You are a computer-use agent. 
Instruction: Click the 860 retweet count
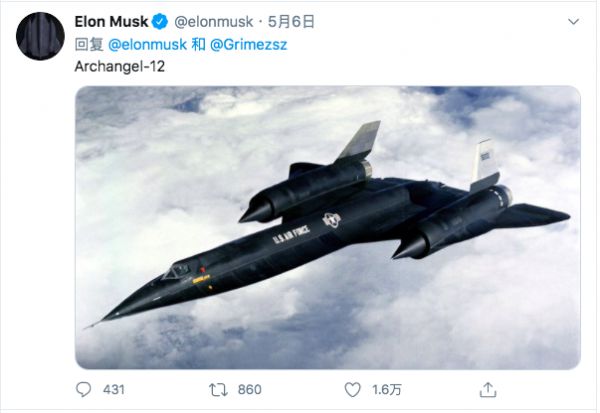249,389
